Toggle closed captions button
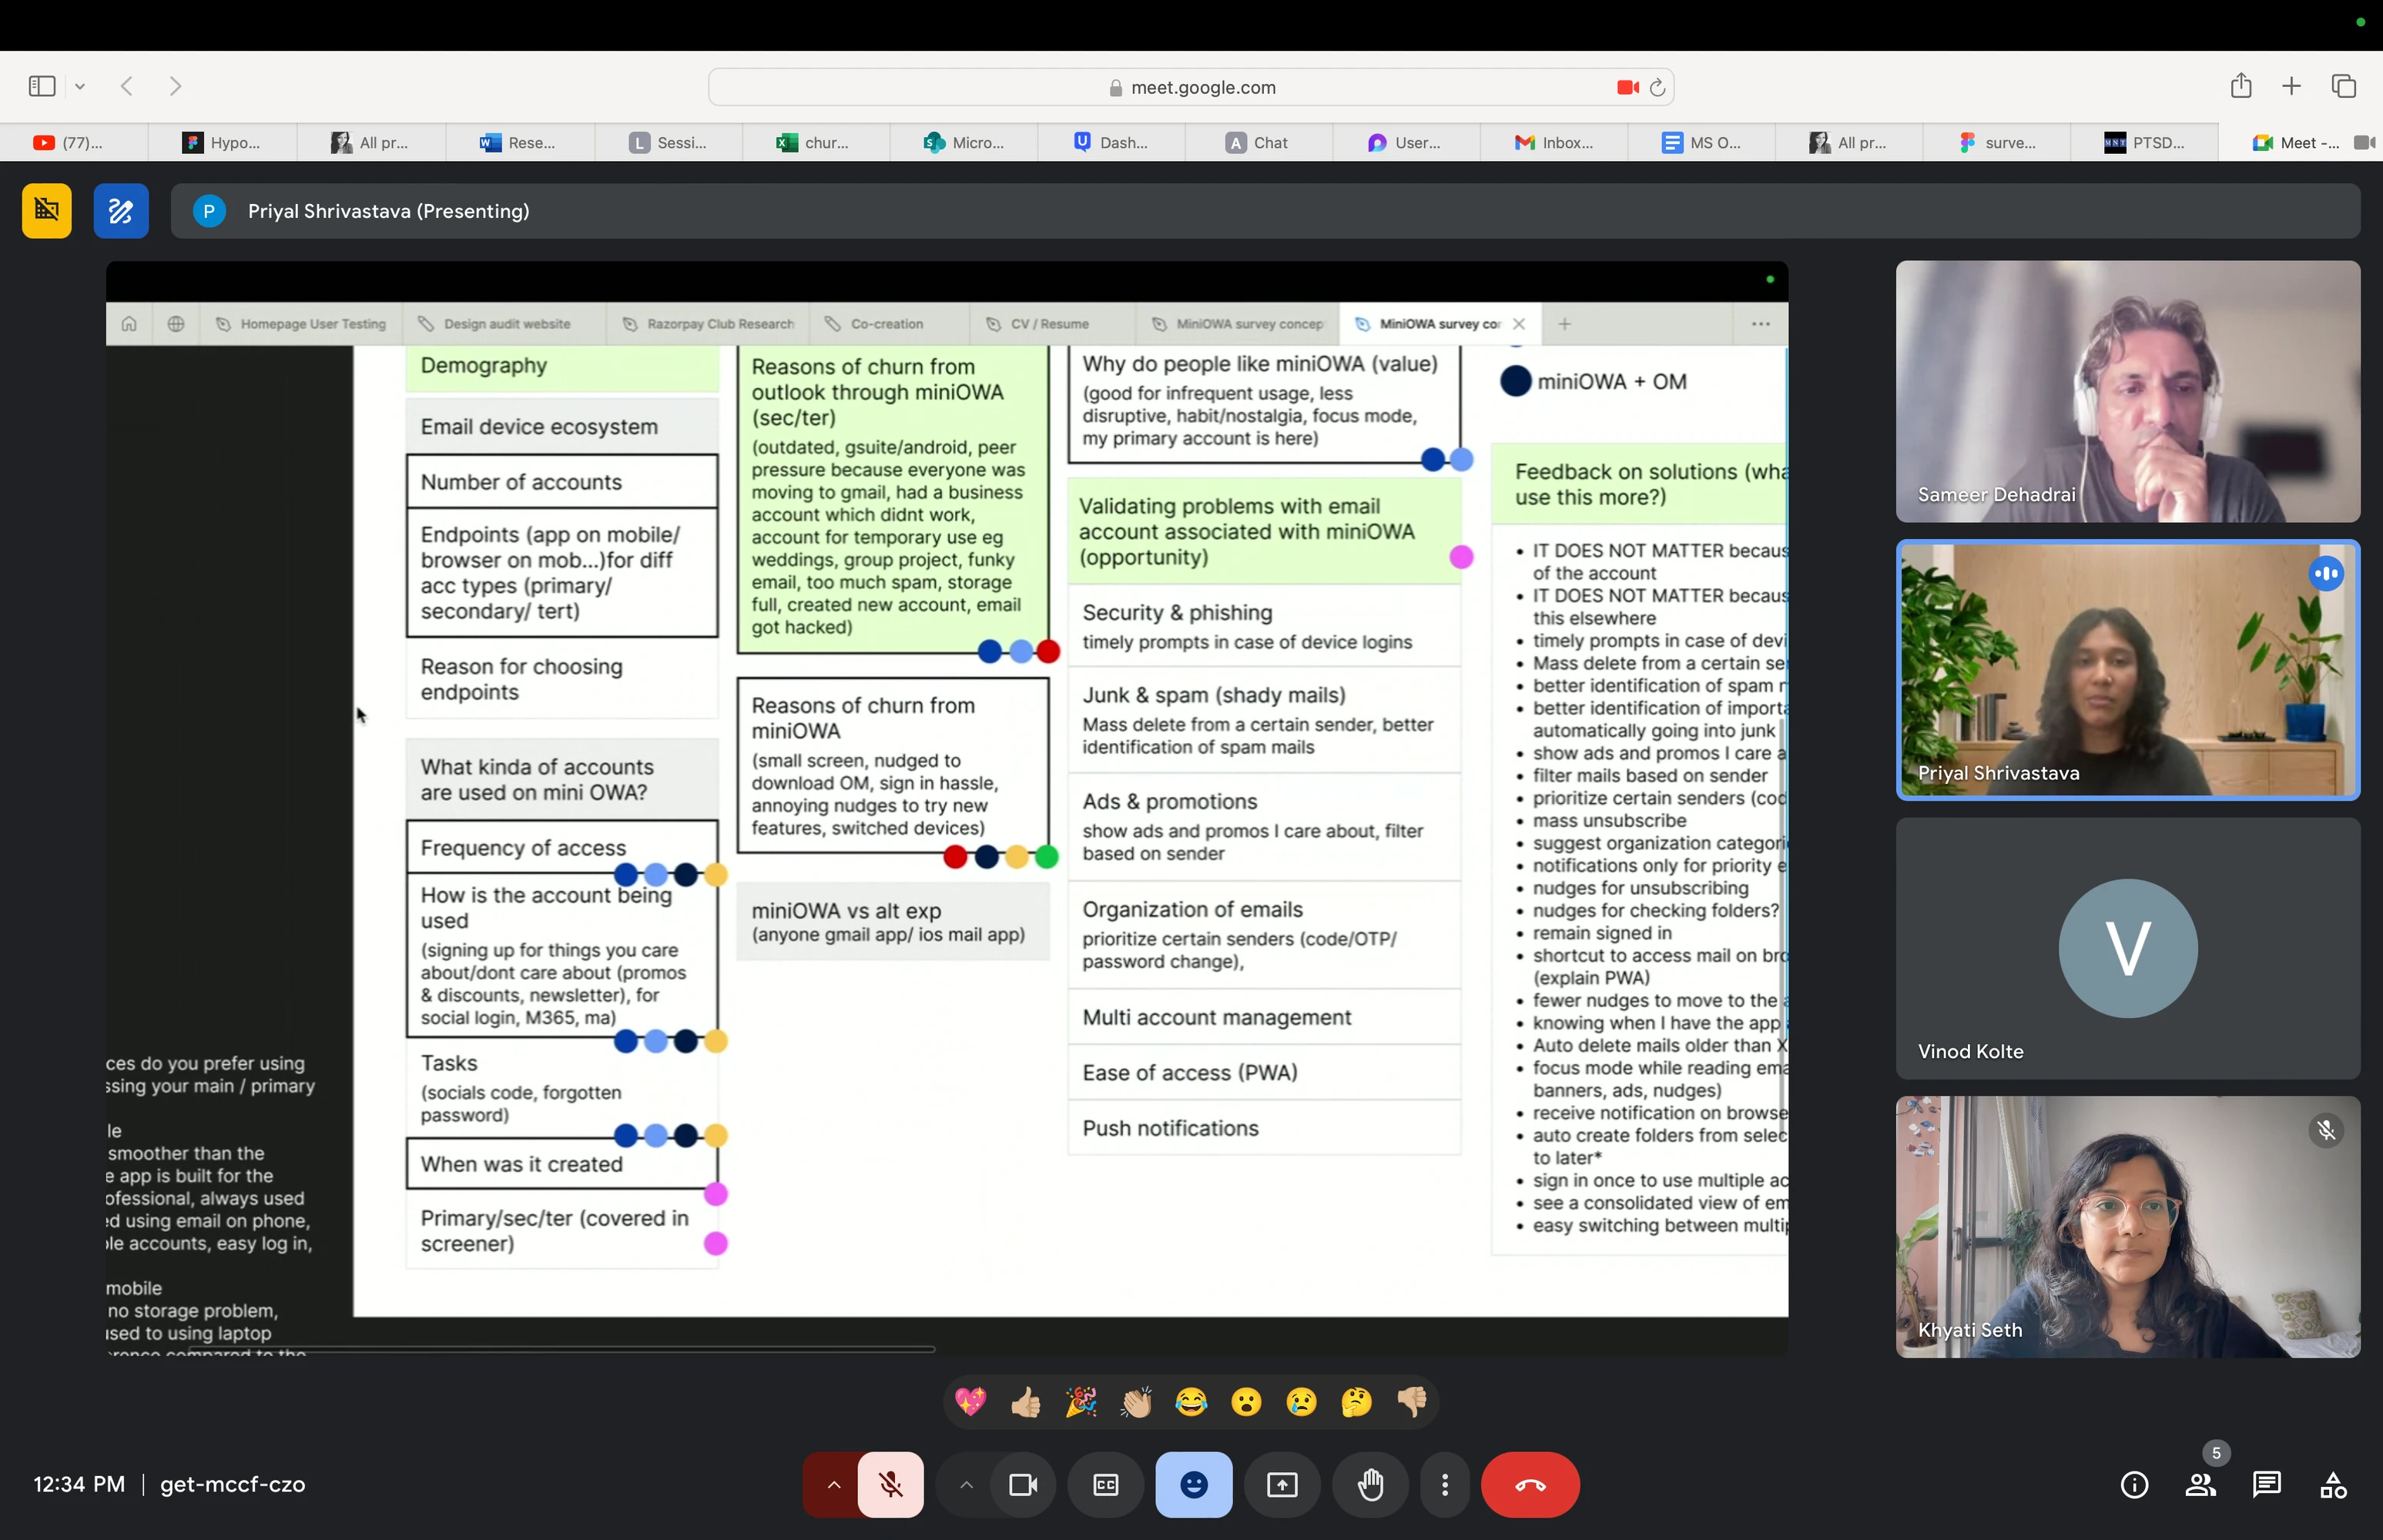This screenshot has height=1540, width=2383. 1105,1484
